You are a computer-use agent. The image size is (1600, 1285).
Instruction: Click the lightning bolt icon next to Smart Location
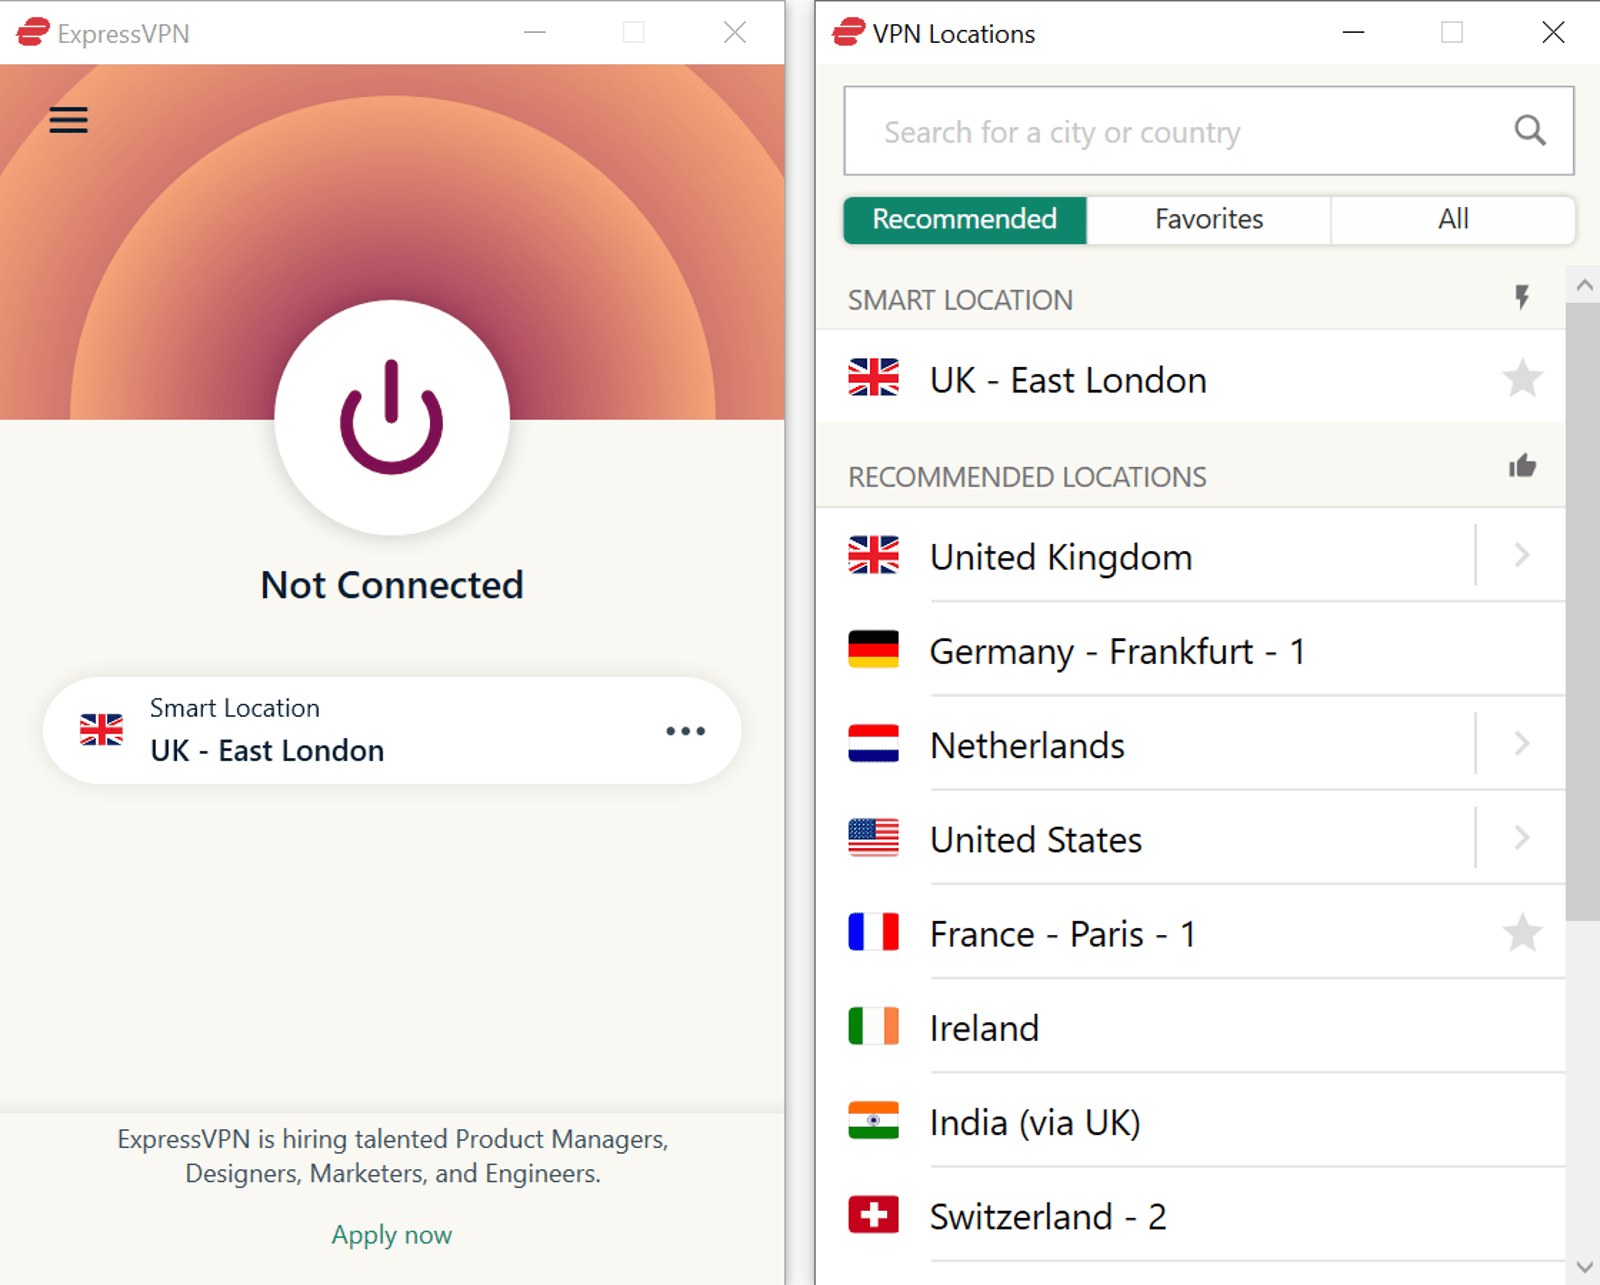(1522, 297)
